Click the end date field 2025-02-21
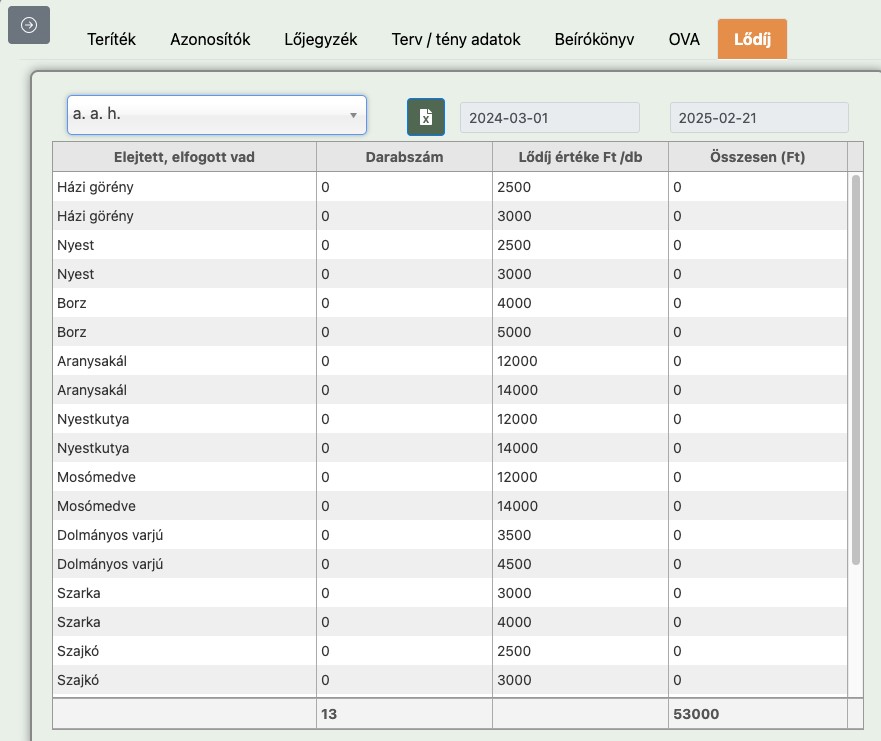 (x=759, y=117)
